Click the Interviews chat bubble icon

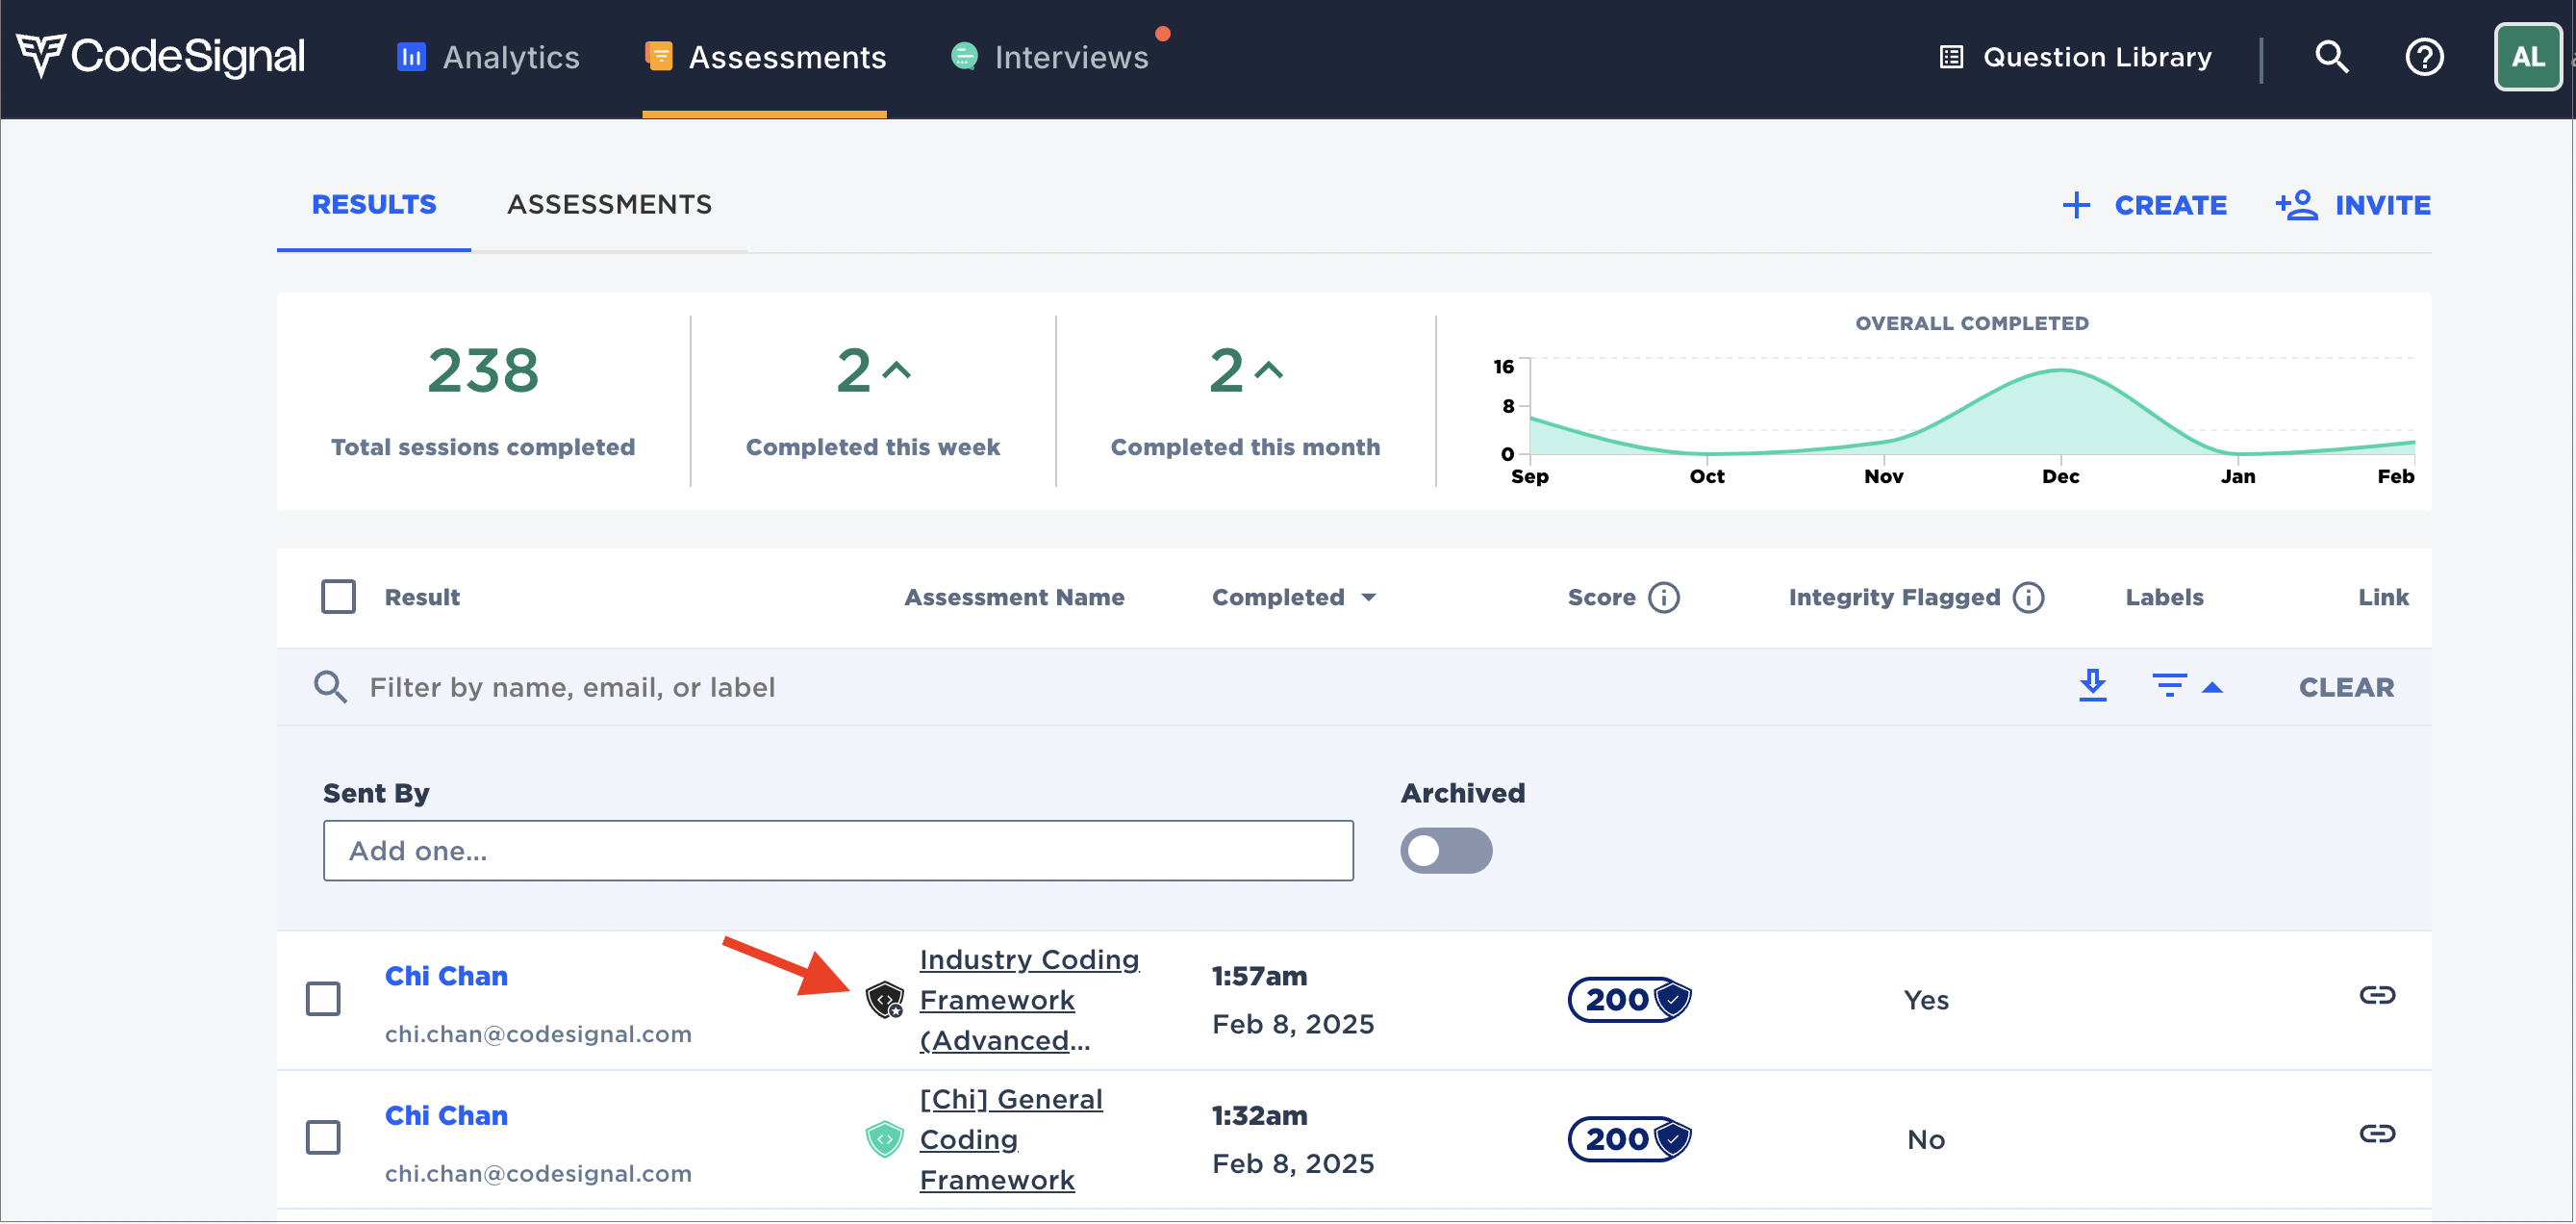[964, 57]
